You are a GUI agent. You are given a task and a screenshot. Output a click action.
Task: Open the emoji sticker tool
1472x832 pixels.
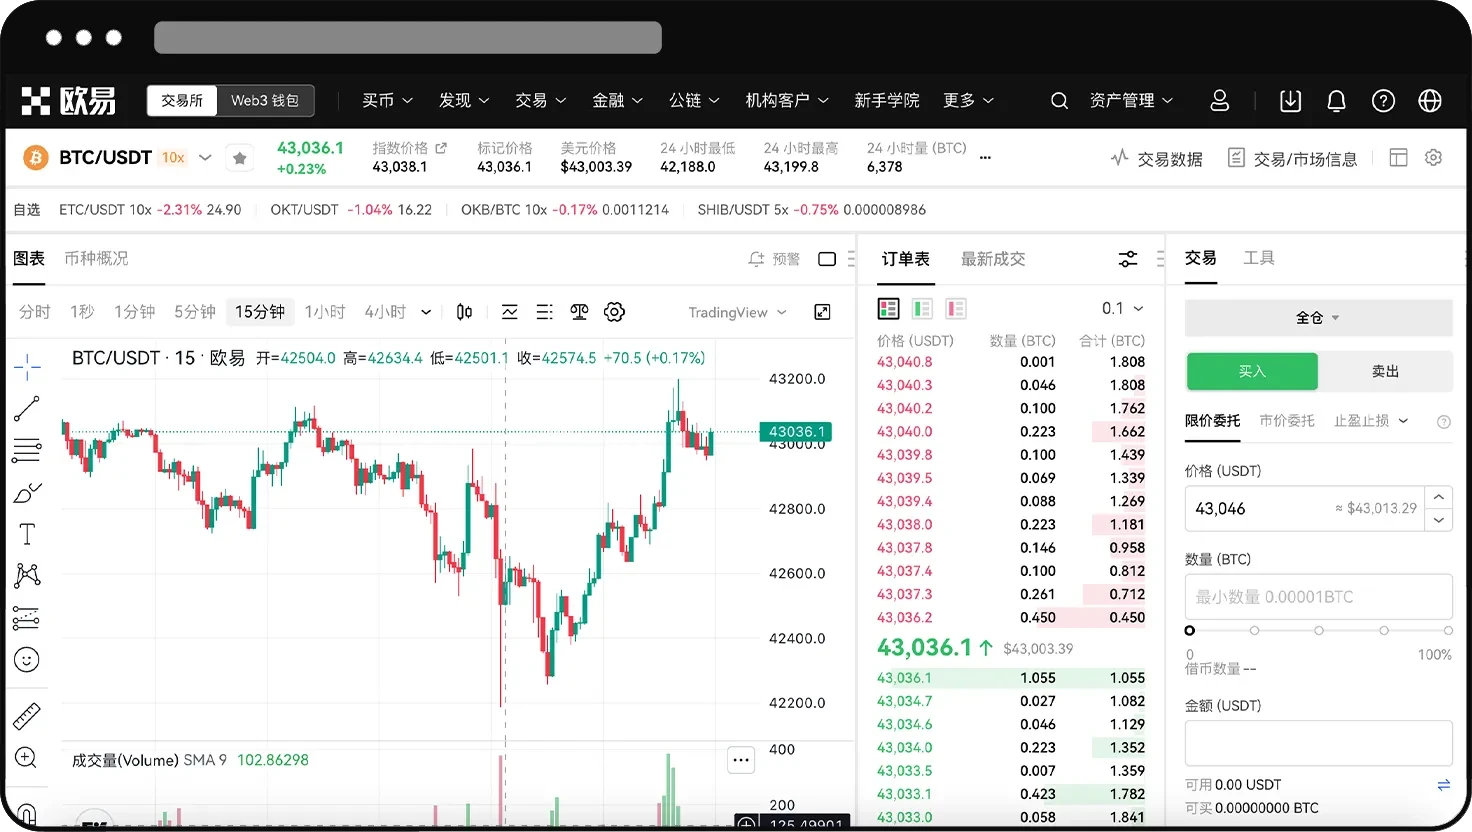tap(27, 660)
